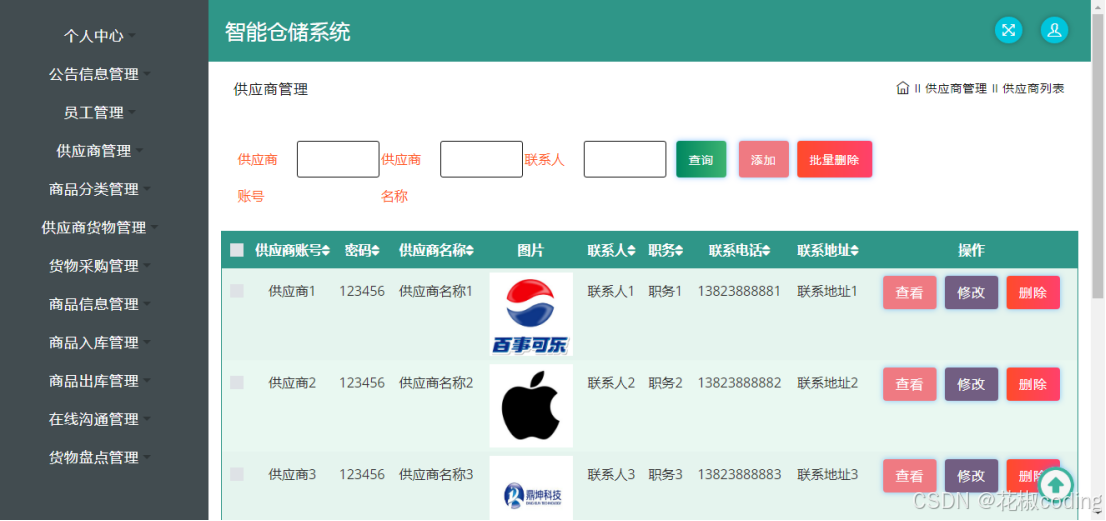Click the back-to-top arrow icon
The height and width of the screenshot is (521, 1106).
(x=1056, y=484)
